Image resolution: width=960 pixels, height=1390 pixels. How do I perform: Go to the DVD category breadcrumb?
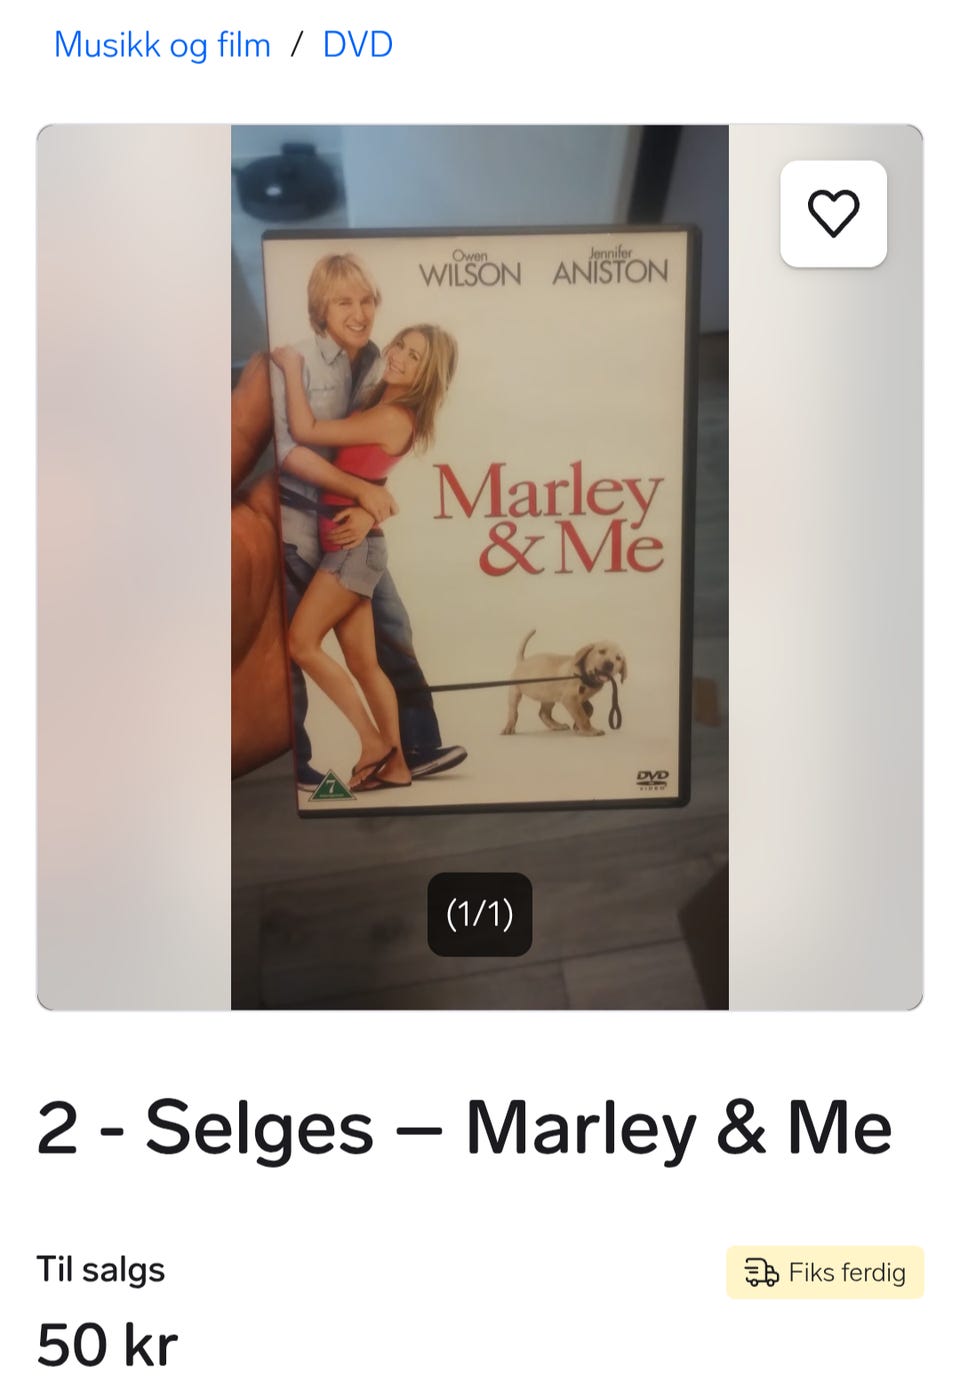click(x=357, y=45)
